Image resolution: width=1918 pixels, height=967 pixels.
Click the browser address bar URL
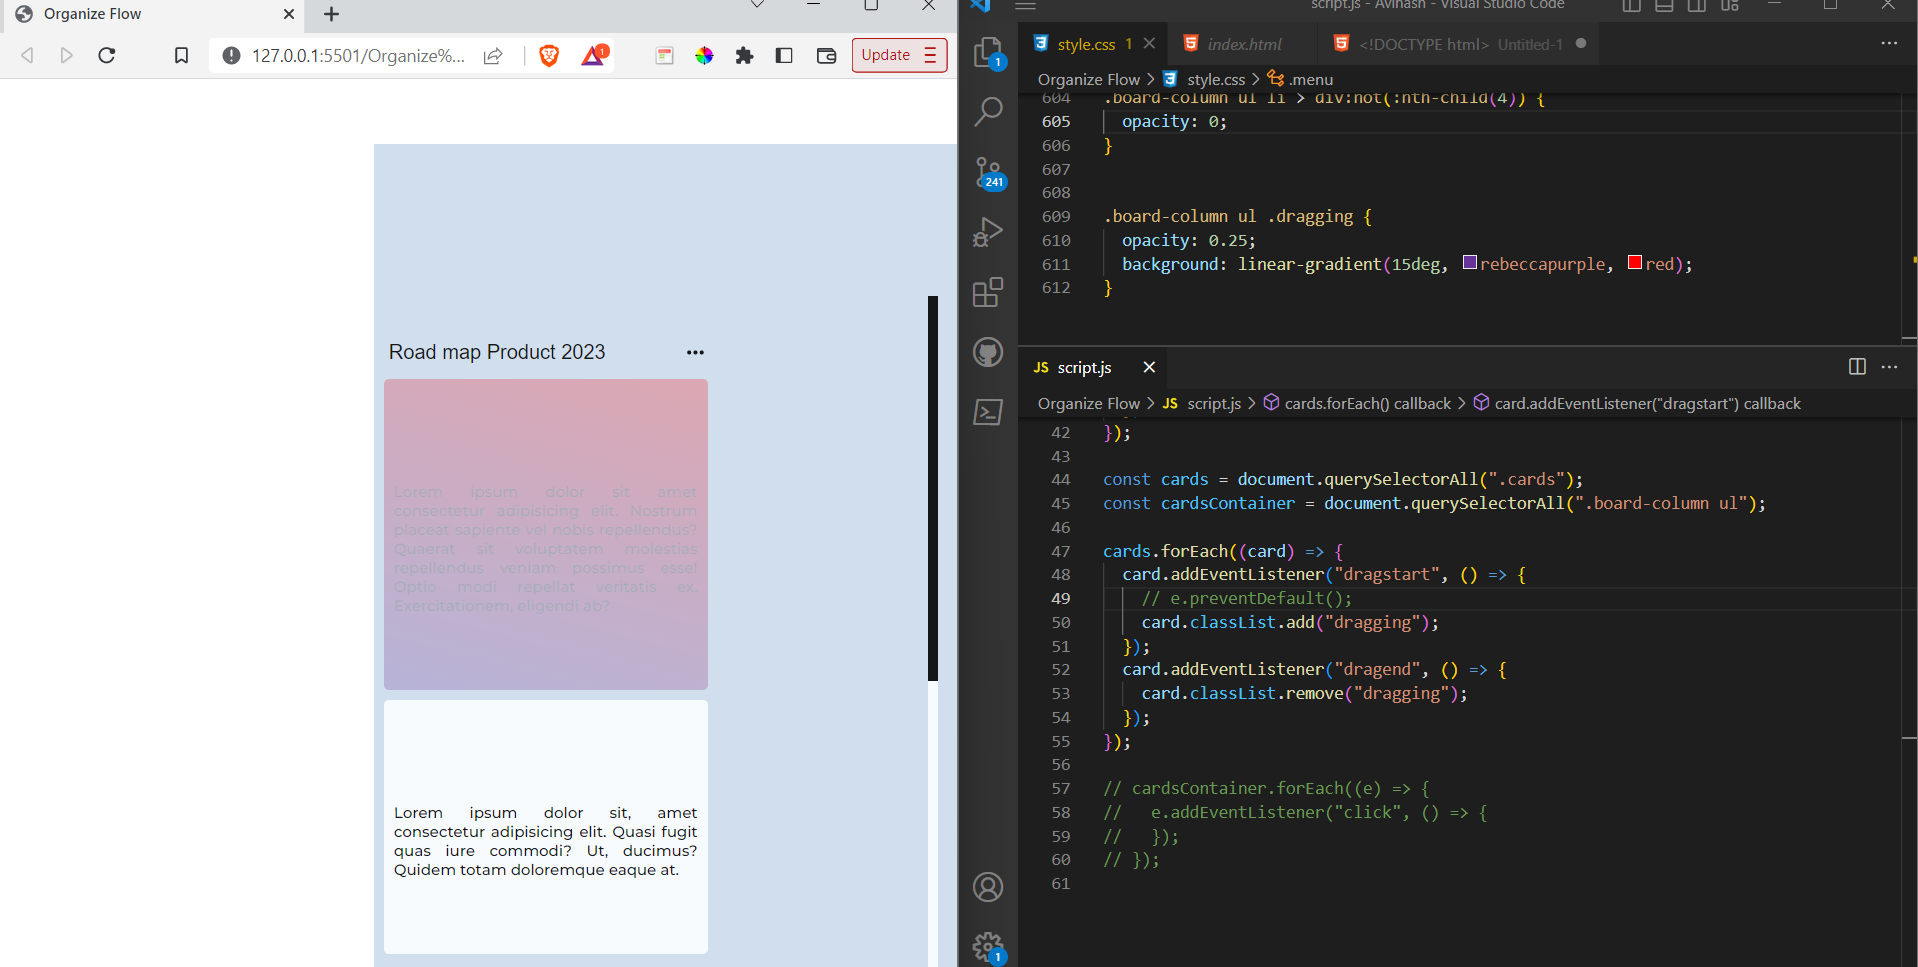pyautogui.click(x=357, y=56)
